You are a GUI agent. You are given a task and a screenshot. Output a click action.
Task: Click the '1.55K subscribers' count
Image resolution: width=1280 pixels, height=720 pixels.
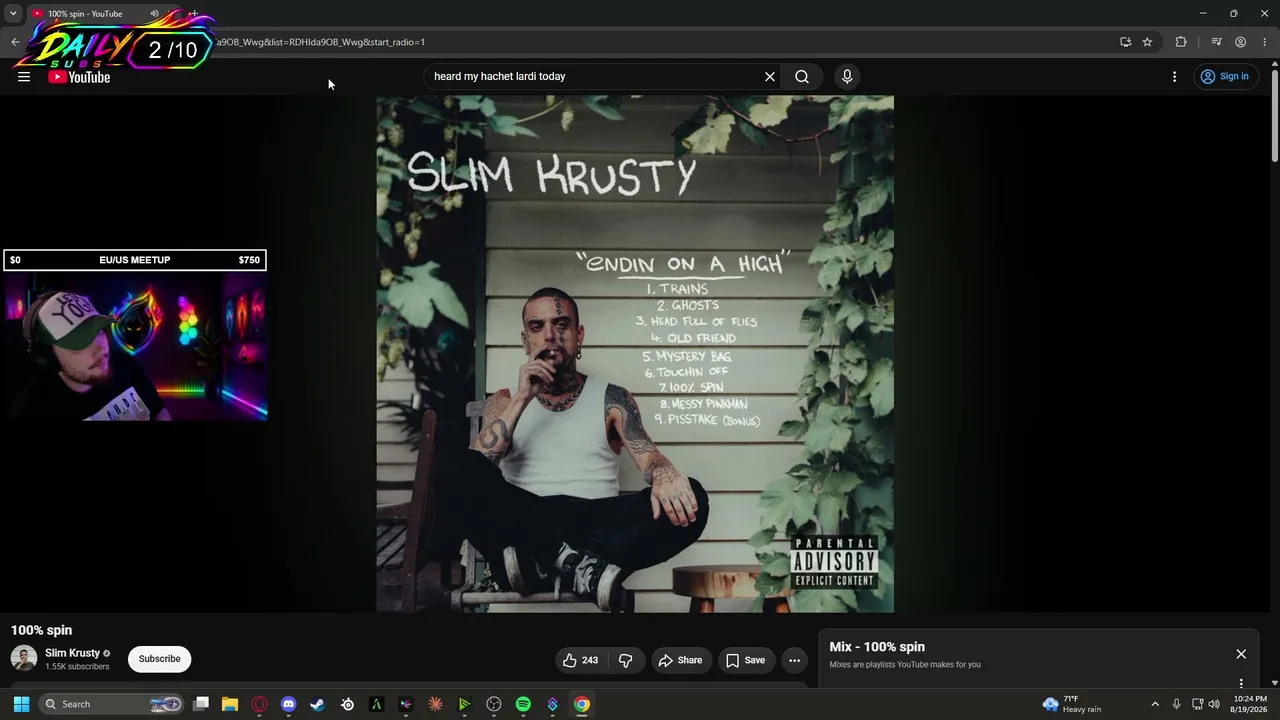point(77,667)
